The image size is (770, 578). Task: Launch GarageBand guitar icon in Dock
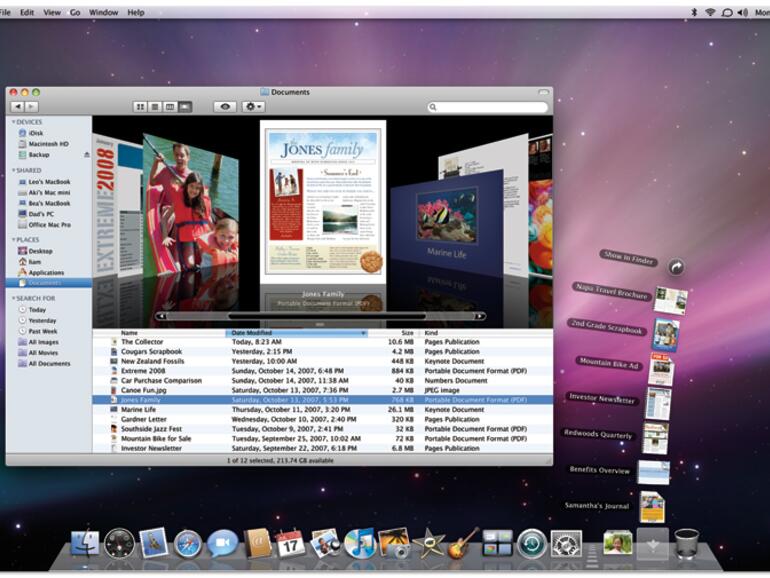click(x=462, y=543)
